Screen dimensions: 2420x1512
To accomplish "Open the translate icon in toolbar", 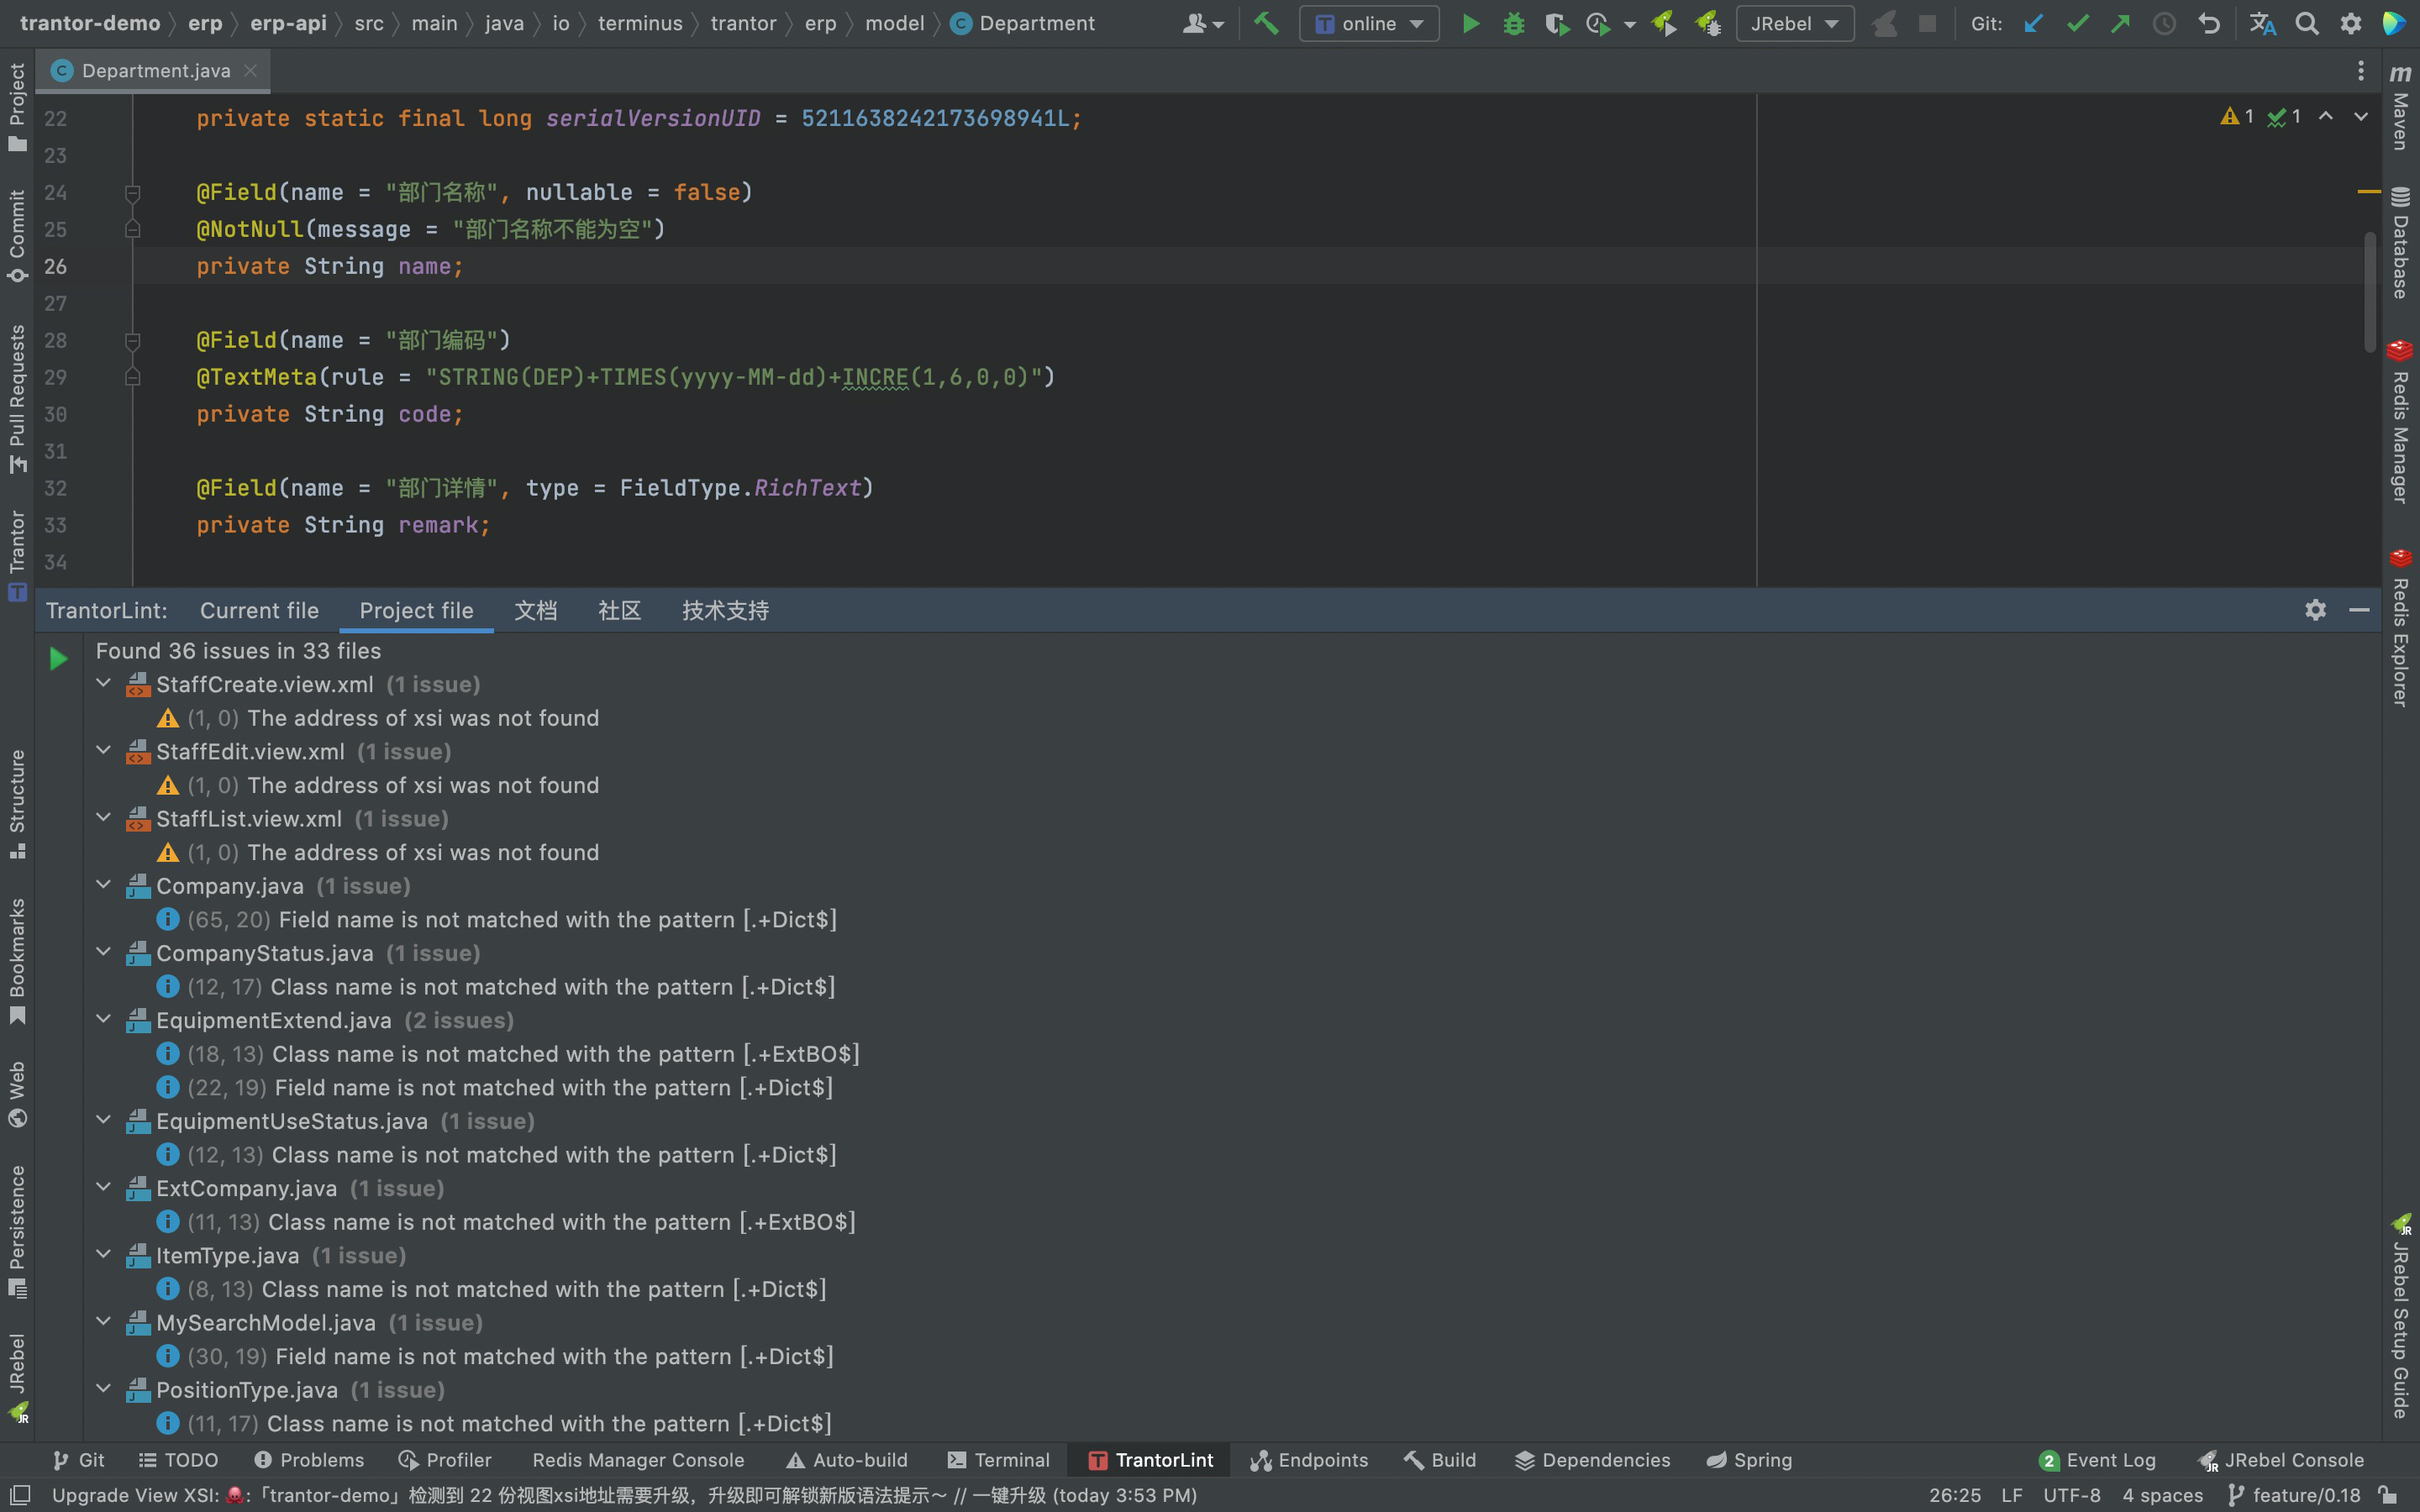I will pyautogui.click(x=2263, y=23).
